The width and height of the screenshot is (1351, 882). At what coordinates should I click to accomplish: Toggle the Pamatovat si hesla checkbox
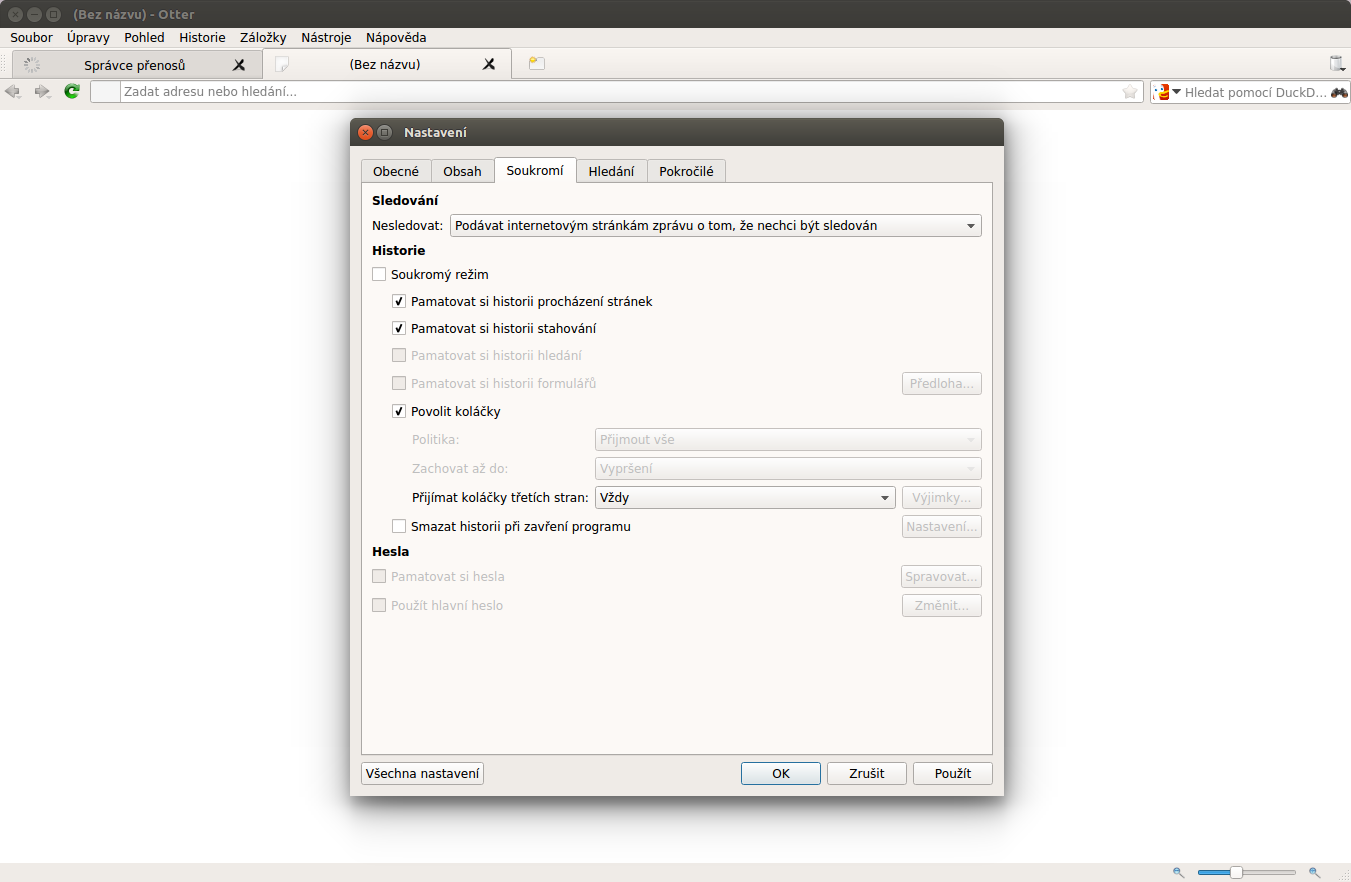(x=379, y=576)
